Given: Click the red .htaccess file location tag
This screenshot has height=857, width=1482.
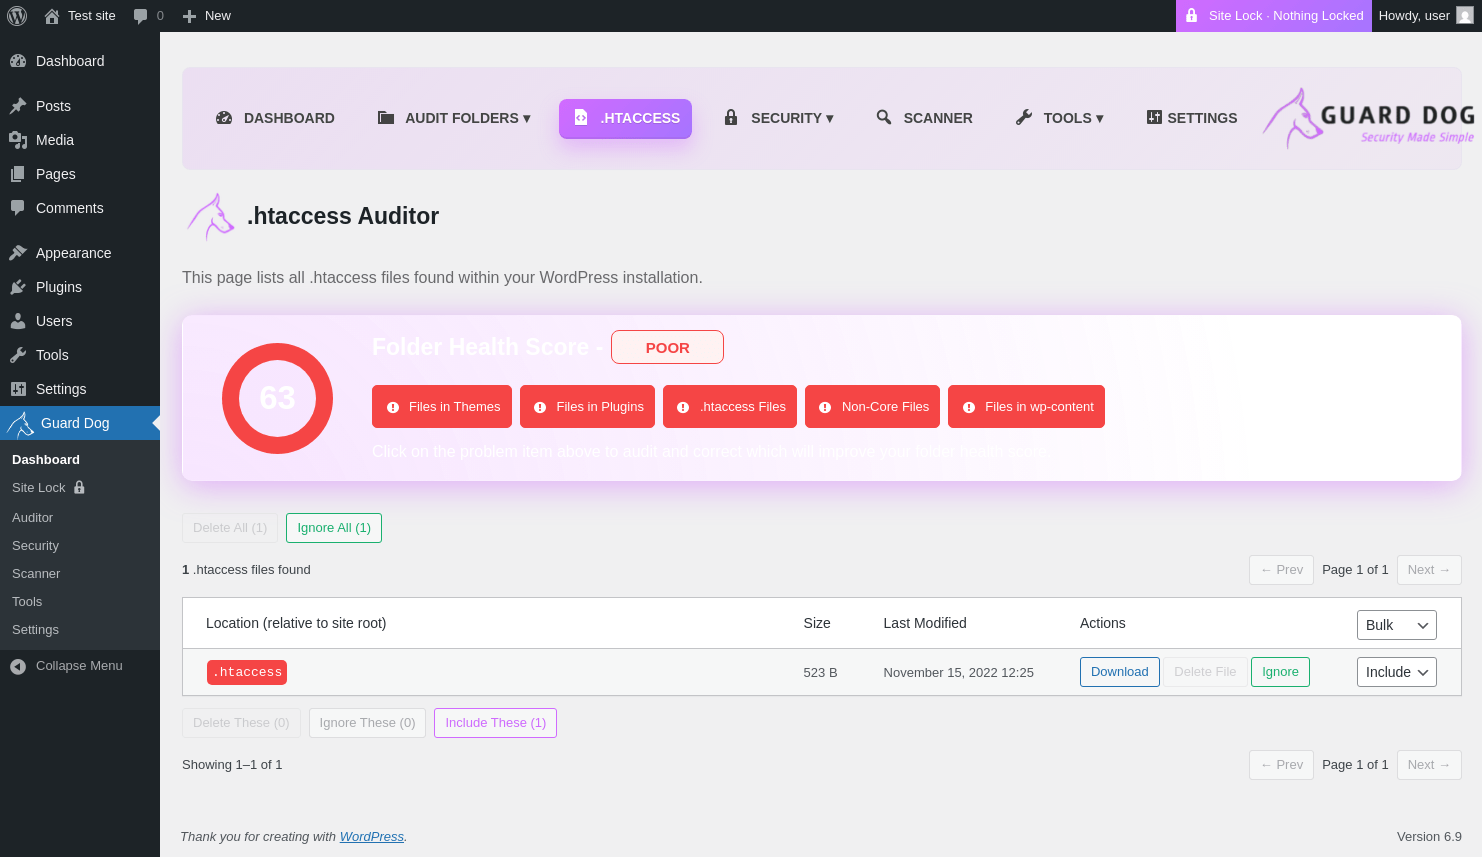Looking at the screenshot, I should coord(247,672).
